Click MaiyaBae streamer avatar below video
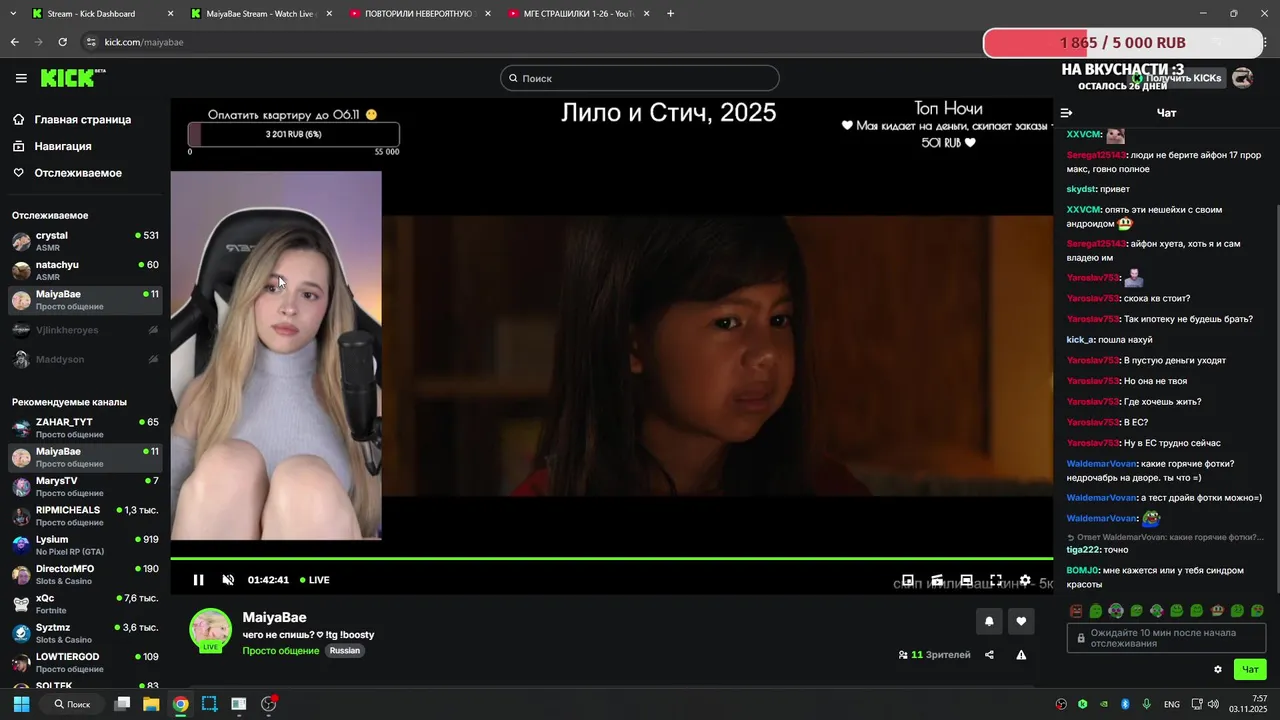Image resolution: width=1280 pixels, height=720 pixels. [x=211, y=630]
